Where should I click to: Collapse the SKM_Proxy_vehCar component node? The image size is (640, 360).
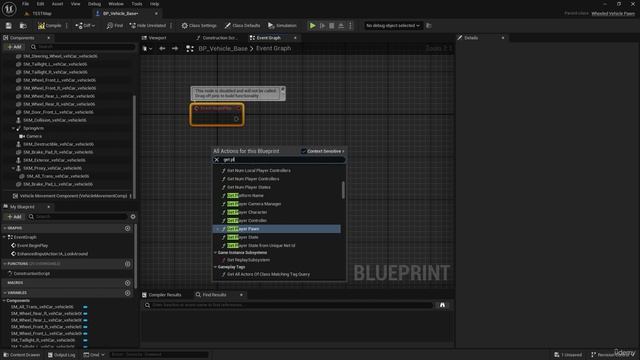pos(13,168)
